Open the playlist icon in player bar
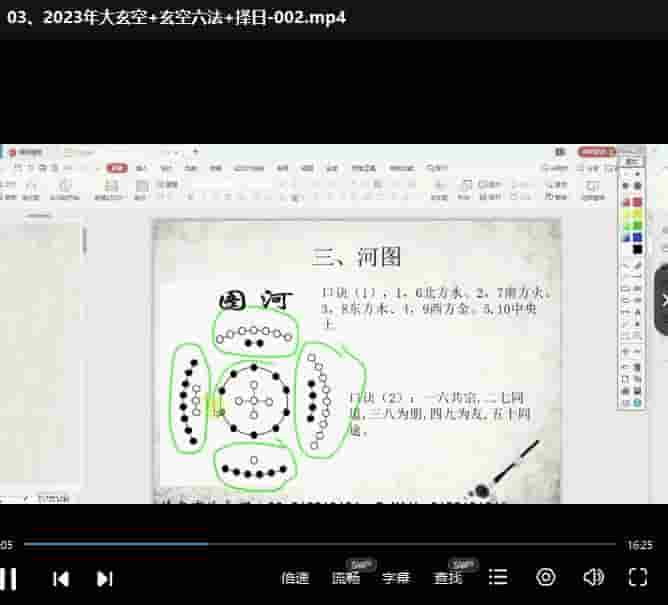Viewport: 668px width, 605px height. (498, 578)
